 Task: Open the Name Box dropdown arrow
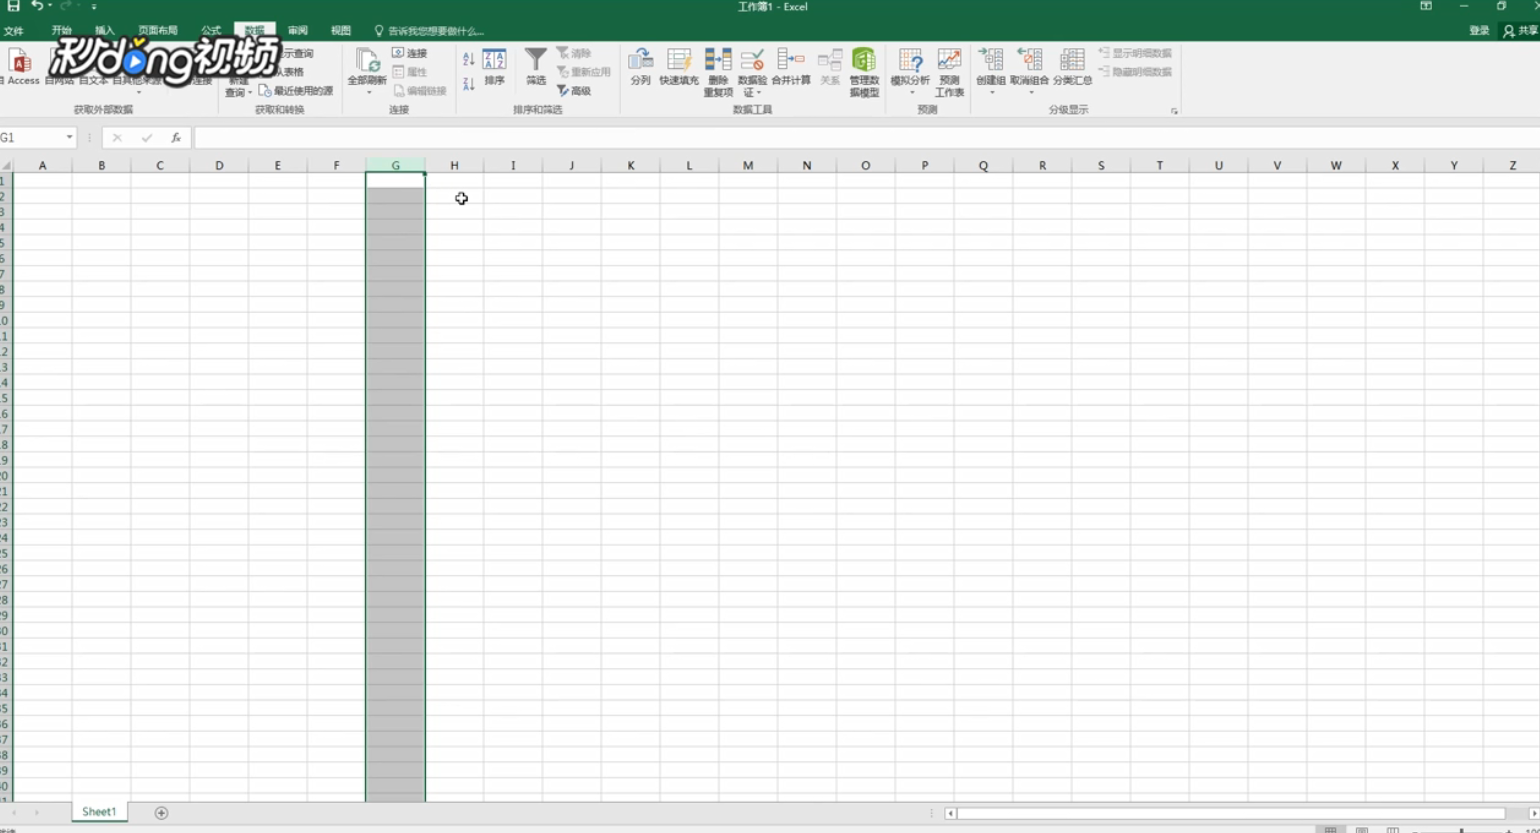coord(69,138)
